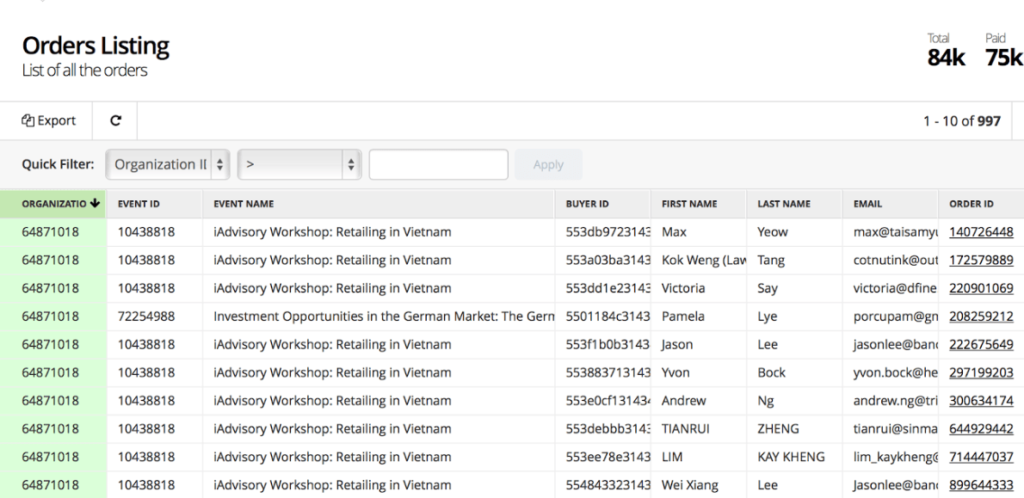Sort by the Event ID column header
This screenshot has height=498, width=1024.
[x=139, y=204]
